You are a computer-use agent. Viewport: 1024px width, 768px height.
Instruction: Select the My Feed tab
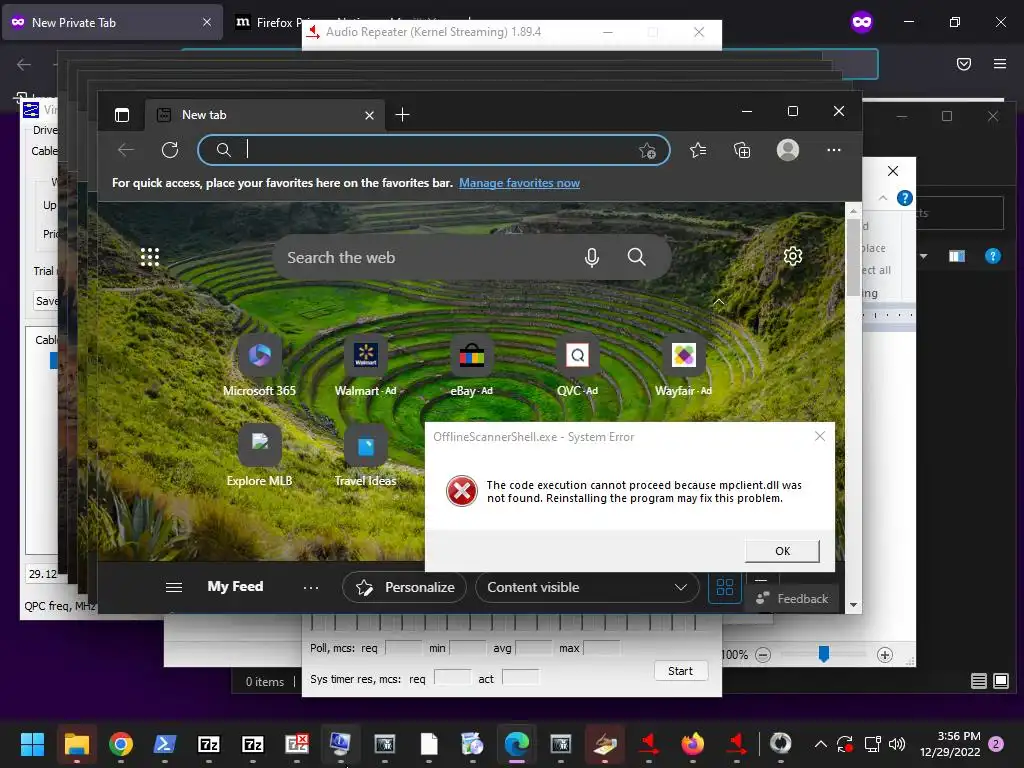point(235,586)
